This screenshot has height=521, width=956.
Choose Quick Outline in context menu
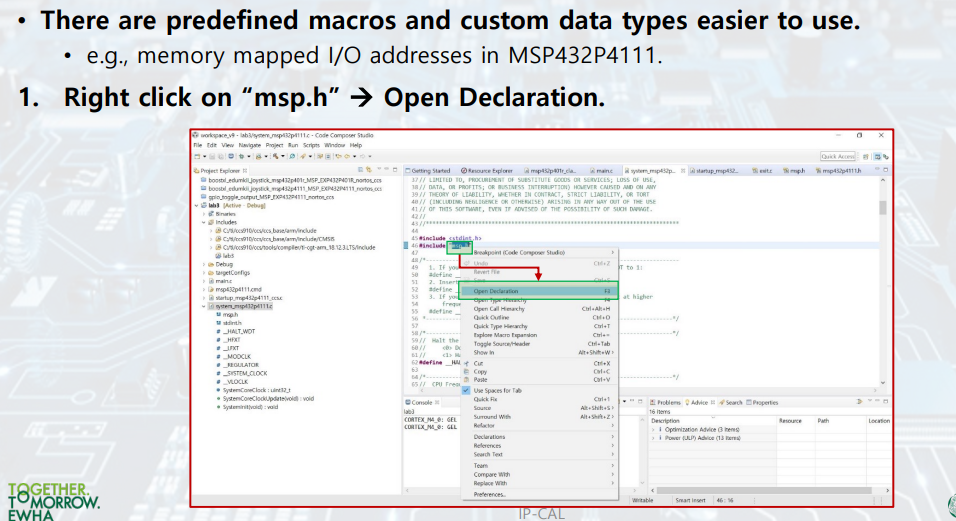click(x=539, y=317)
